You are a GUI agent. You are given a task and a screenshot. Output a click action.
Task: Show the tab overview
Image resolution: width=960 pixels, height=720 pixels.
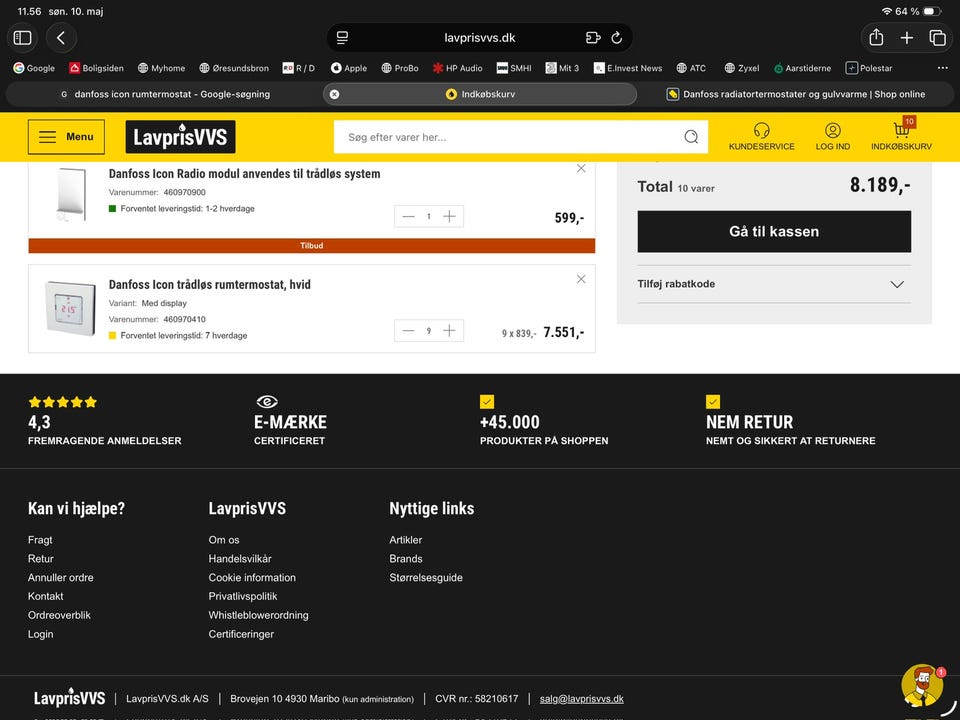pyautogui.click(x=937, y=38)
